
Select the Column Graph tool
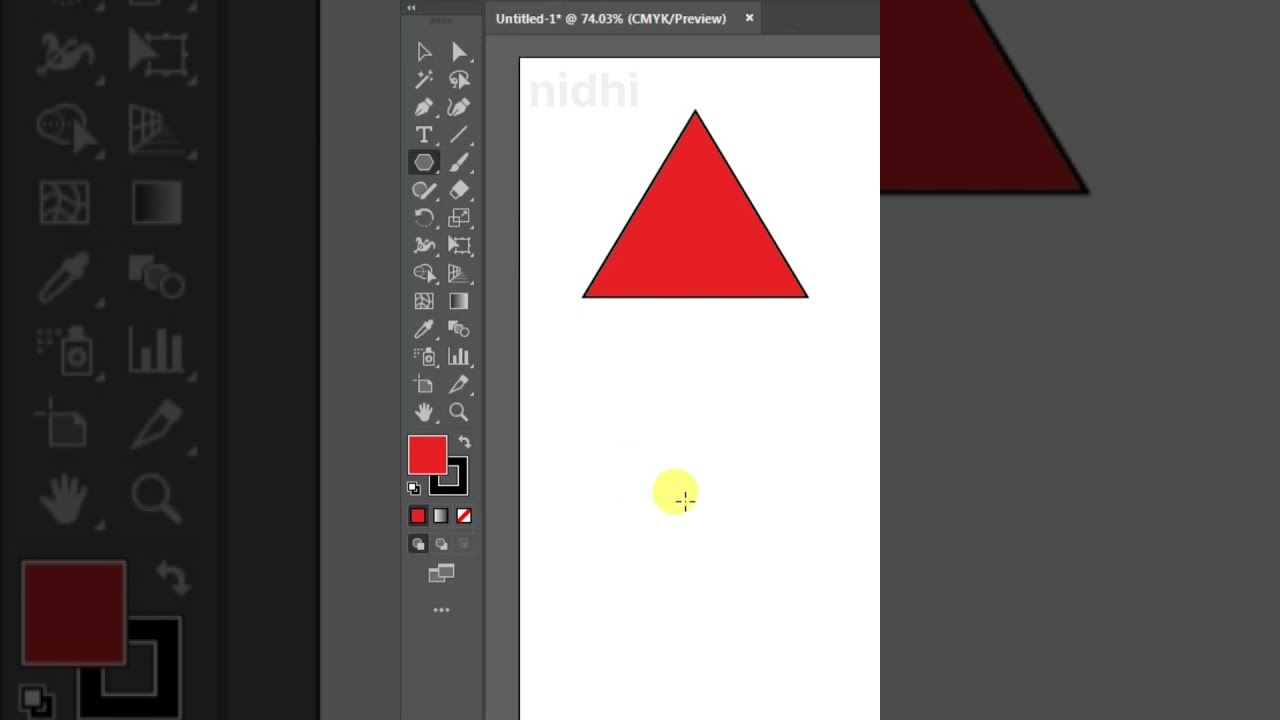click(459, 356)
